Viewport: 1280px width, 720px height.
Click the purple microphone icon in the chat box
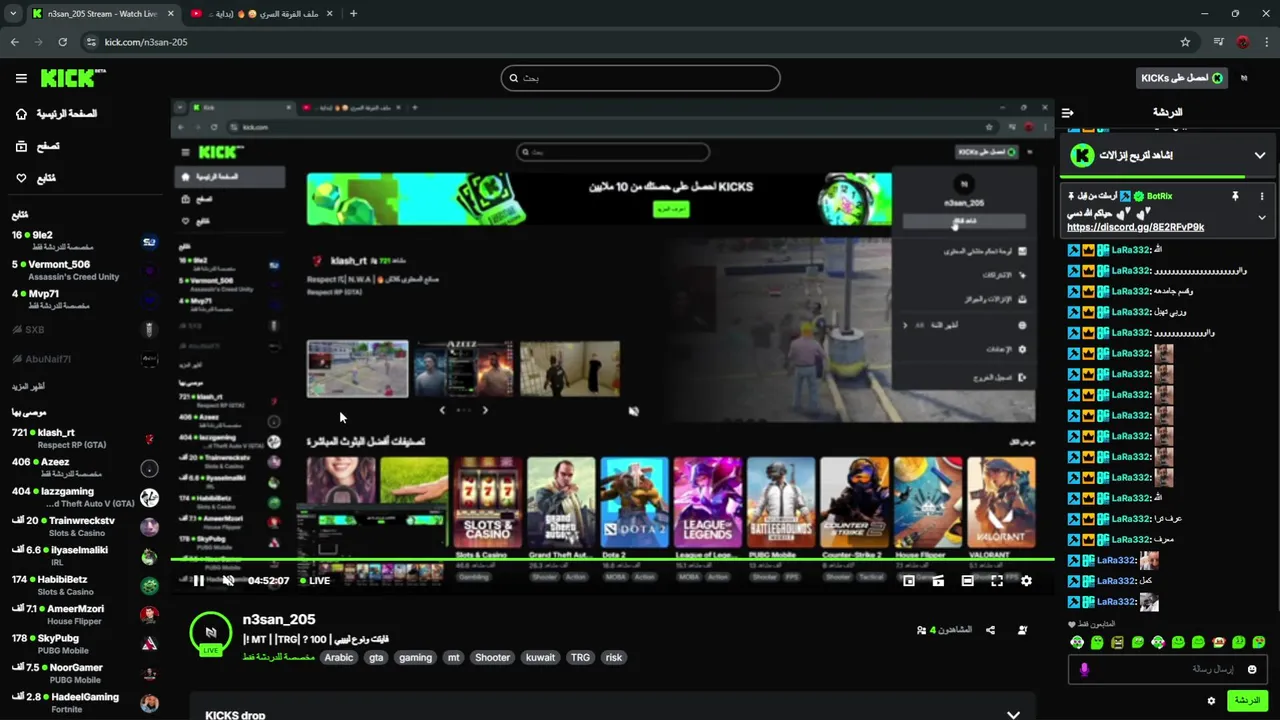[x=1084, y=669]
